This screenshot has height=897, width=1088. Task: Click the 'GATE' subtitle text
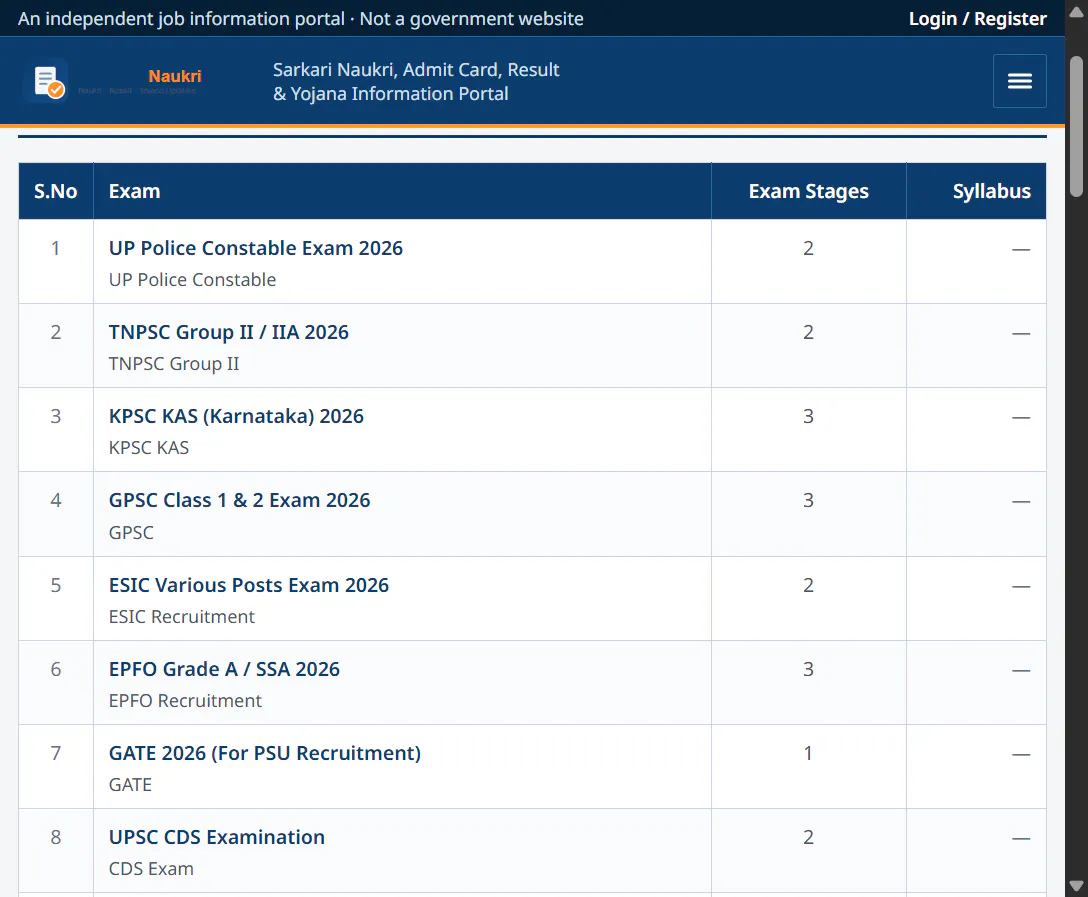(x=130, y=785)
